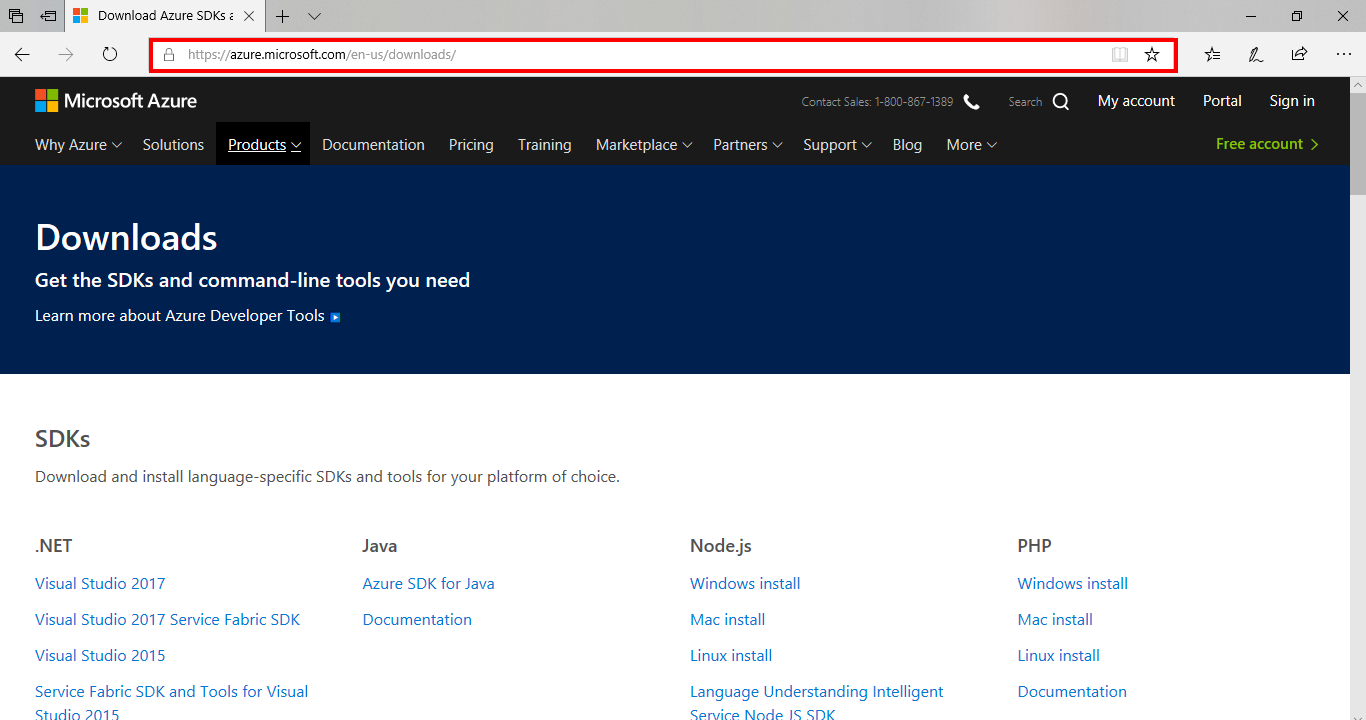This screenshot has width=1366, height=720.
Task: Click the tabs you've set aside icon
Action: point(16,16)
